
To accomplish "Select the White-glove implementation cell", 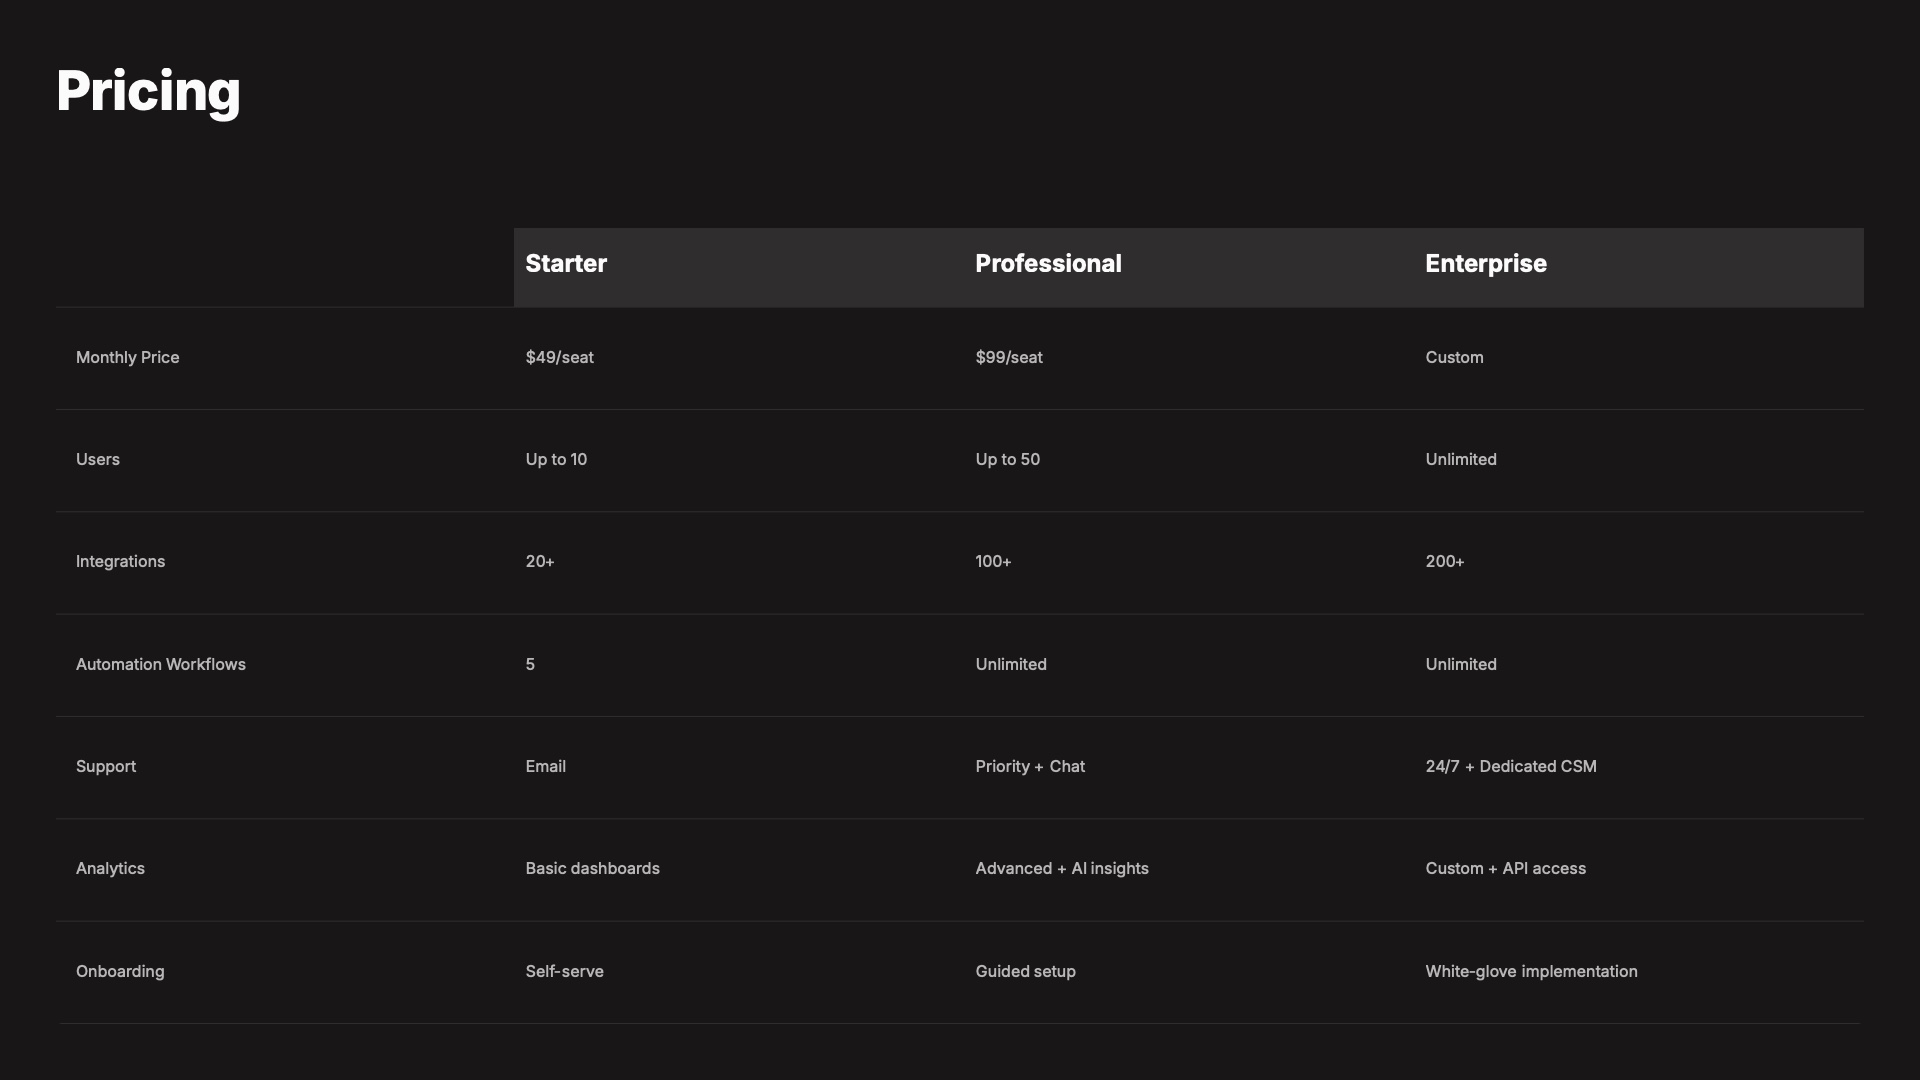I will coord(1530,972).
